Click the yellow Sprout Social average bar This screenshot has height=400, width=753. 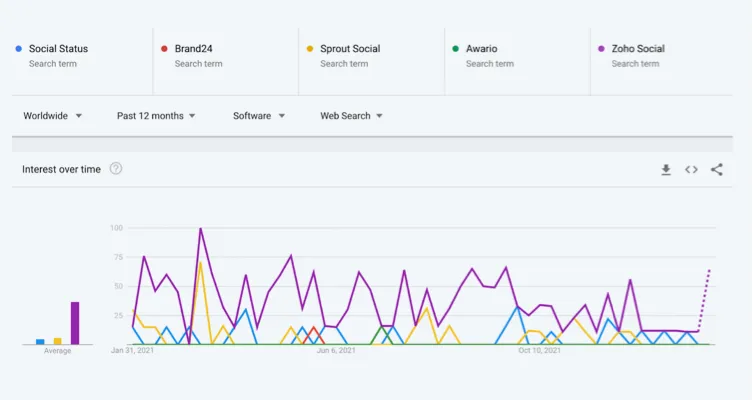tap(58, 341)
